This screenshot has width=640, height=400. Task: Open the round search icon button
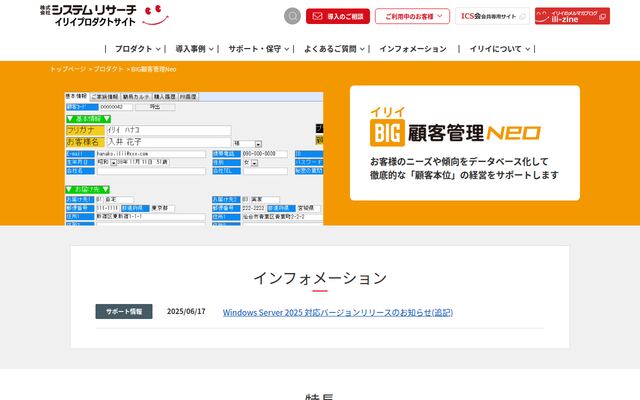tap(292, 16)
